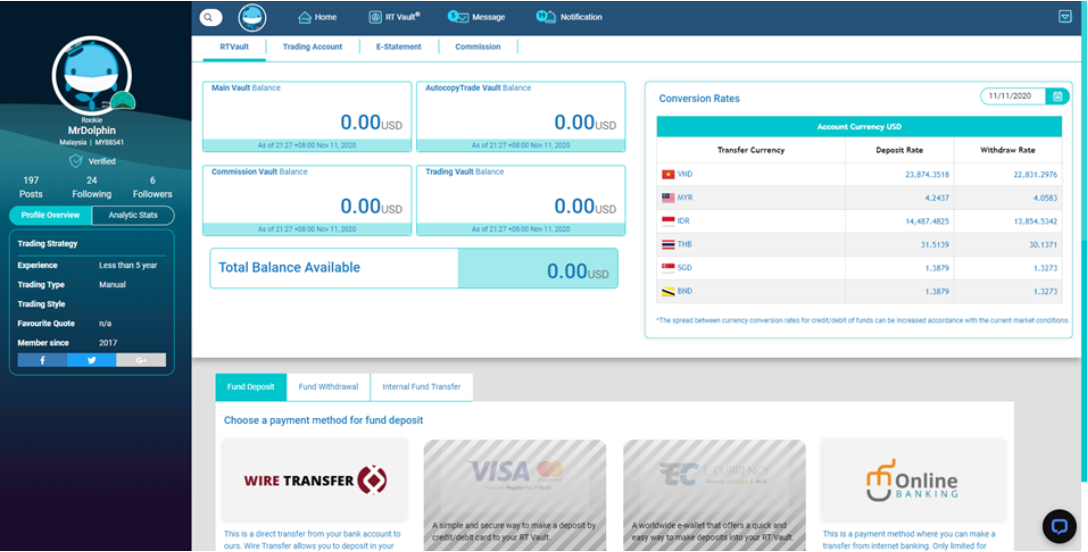Viewport: 1088px width, 552px height.
Task: Choose Wire Transfer payment method
Action: [x=315, y=480]
